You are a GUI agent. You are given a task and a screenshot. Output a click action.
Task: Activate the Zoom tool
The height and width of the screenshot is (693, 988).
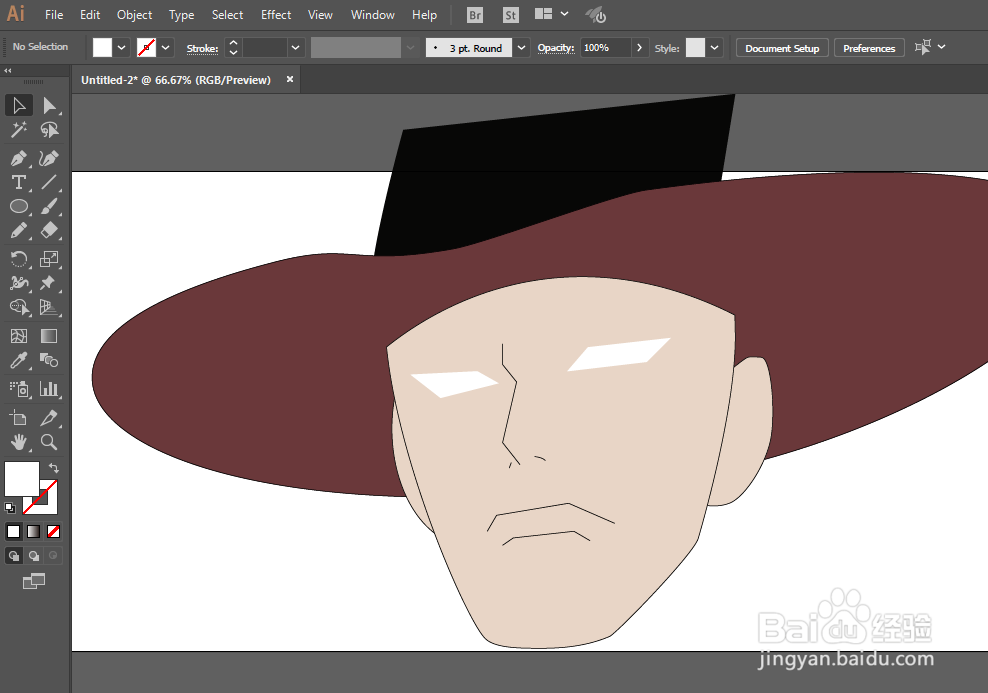pos(48,442)
